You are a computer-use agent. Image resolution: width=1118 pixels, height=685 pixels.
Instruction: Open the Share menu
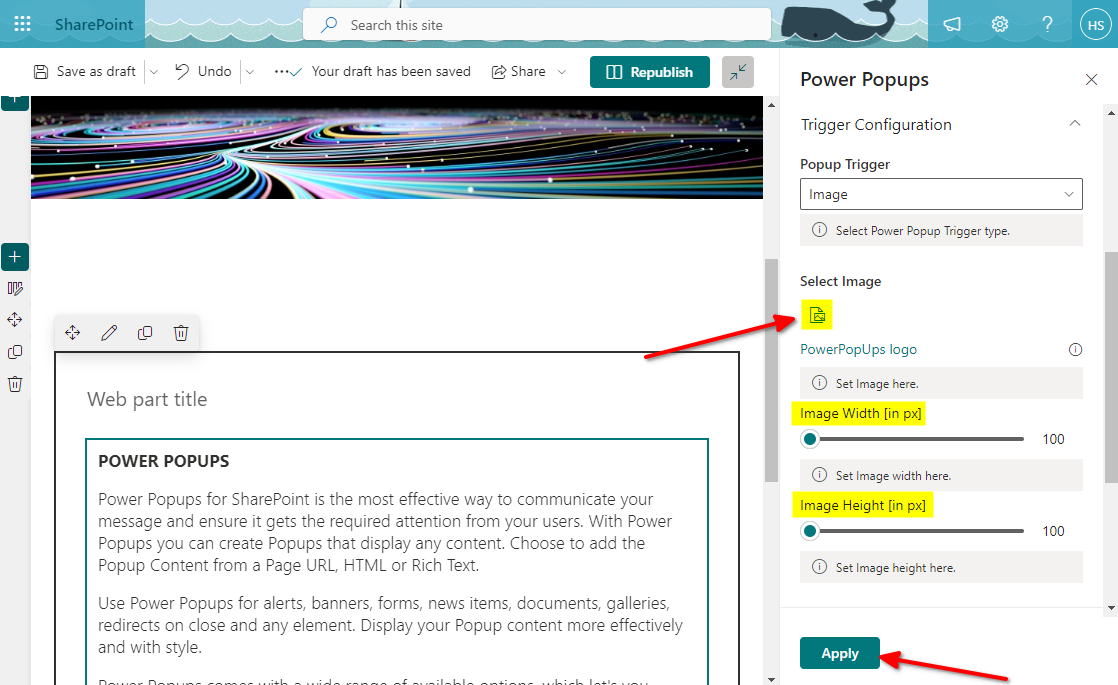point(518,71)
